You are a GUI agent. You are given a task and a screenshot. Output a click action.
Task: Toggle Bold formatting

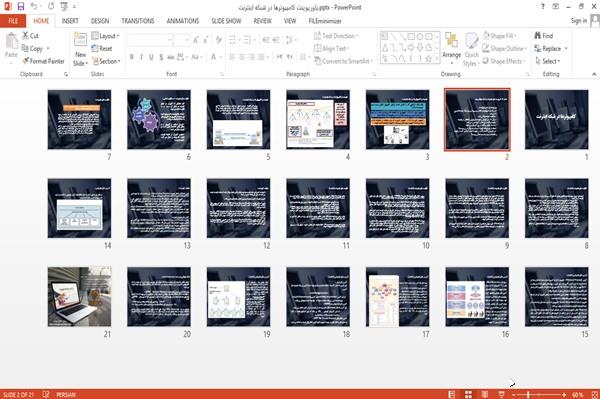coord(132,57)
